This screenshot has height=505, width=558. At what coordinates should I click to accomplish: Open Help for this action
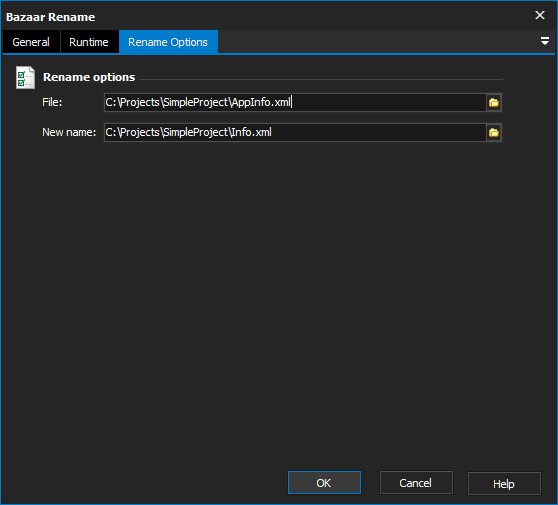[504, 483]
